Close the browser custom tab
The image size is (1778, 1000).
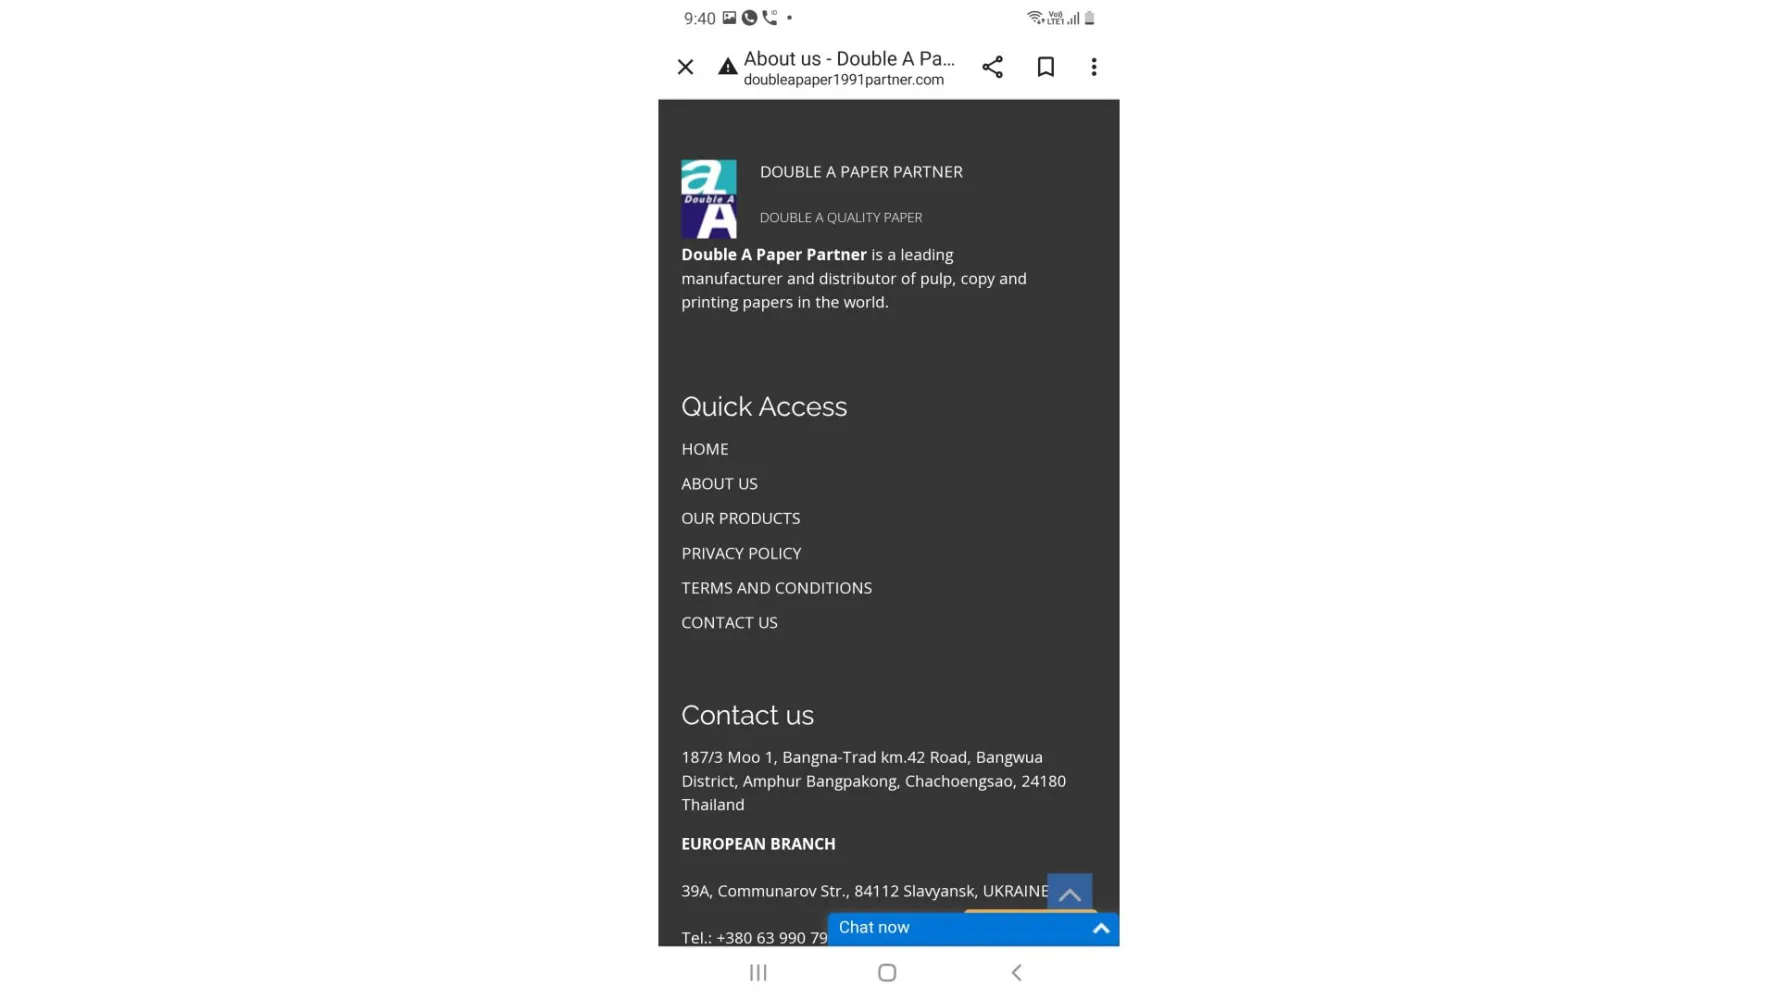click(x=685, y=67)
